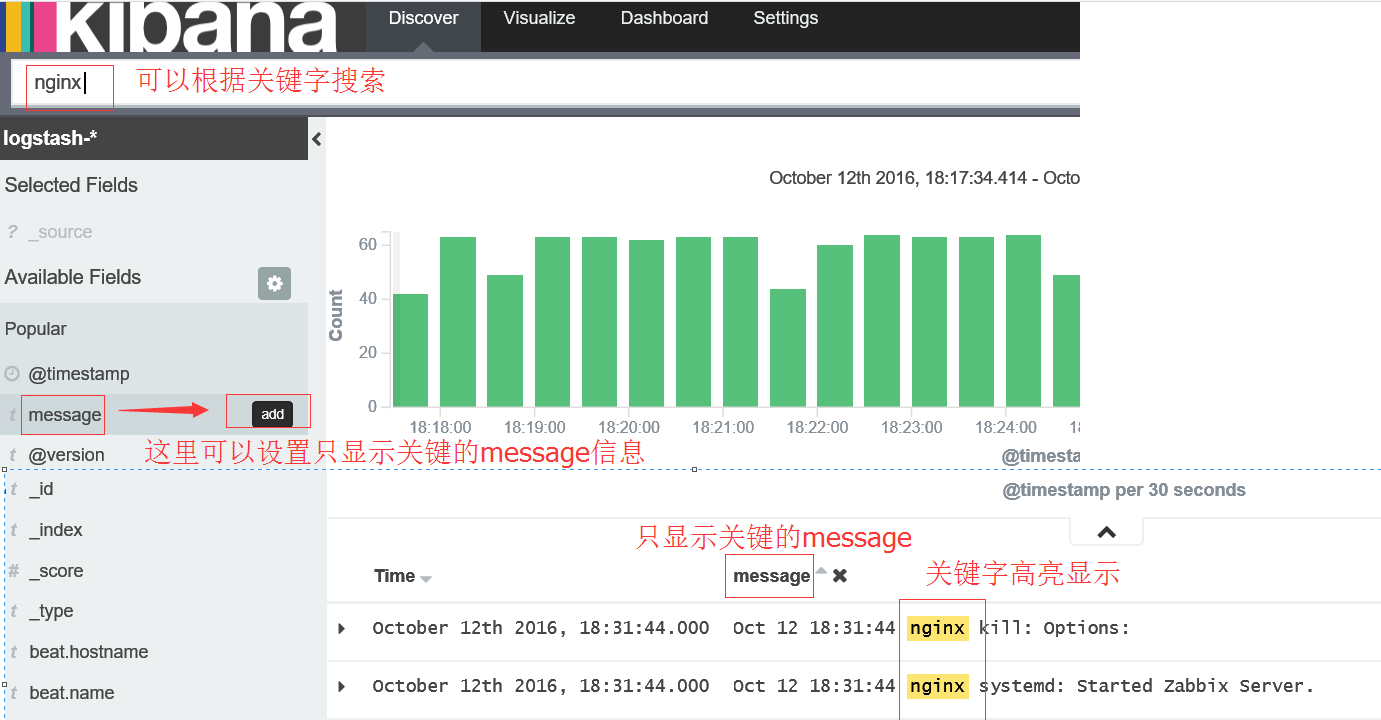Click the message column header
The width and height of the screenshot is (1381, 720).
(771, 576)
